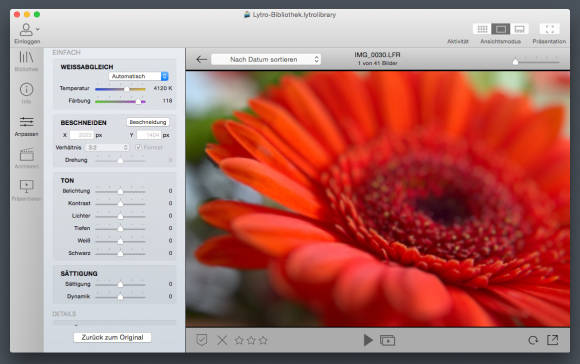Adjust the thumbnail zoom slider top right
The width and height of the screenshot is (580, 364).
point(536,61)
